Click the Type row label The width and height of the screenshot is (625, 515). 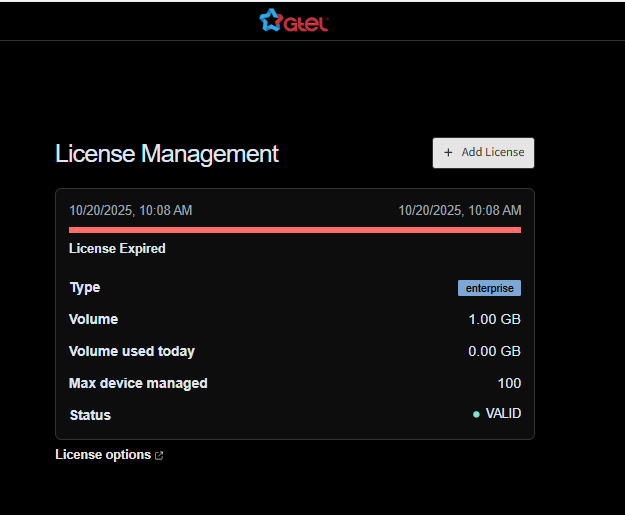click(85, 288)
